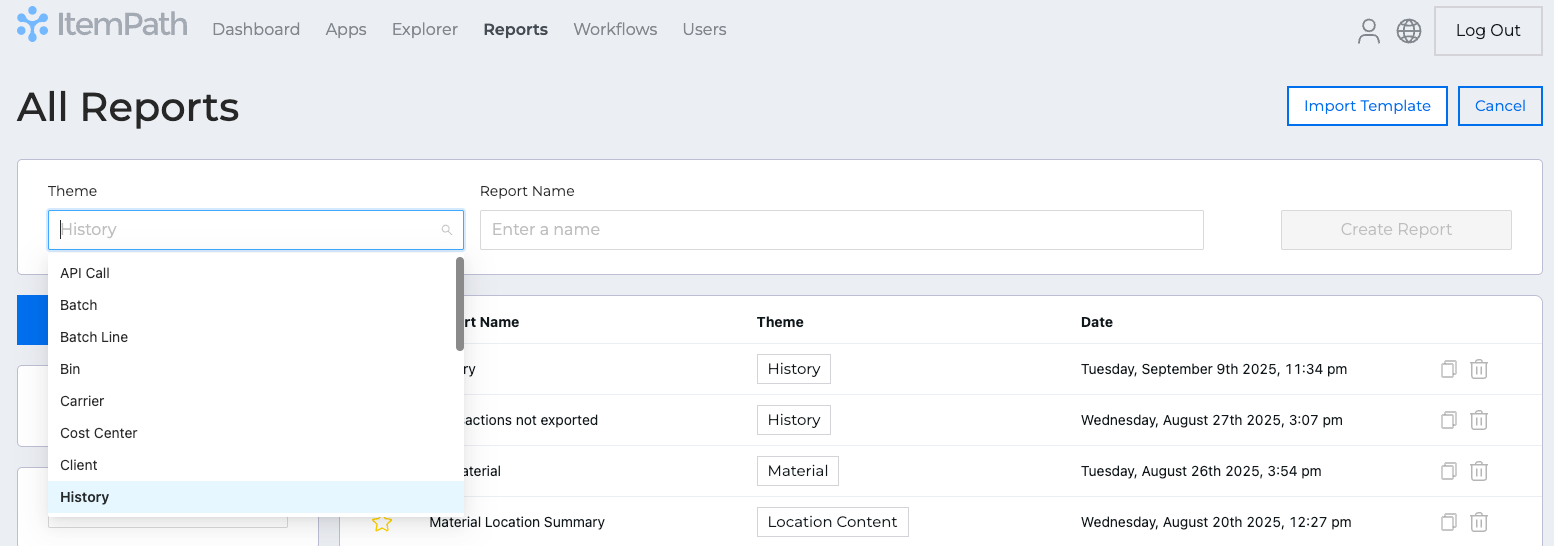Pick Cost Center in theme list
The height and width of the screenshot is (546, 1554).
click(99, 433)
